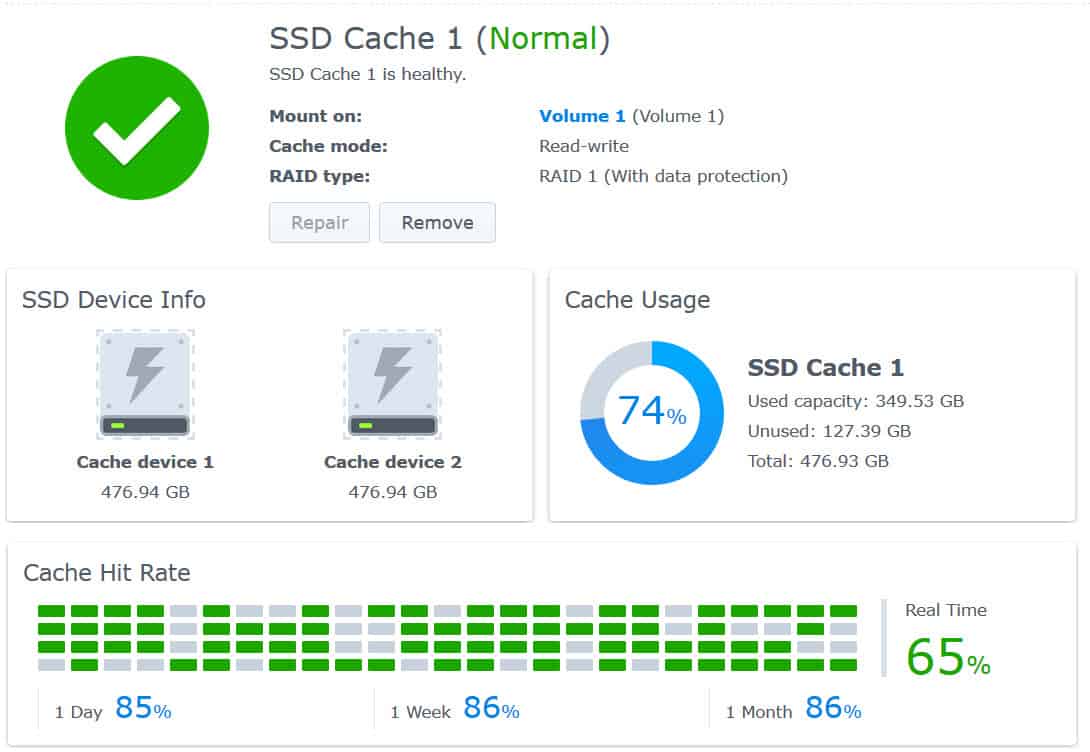Screen dimensions: 1090x752
Task: Open the Volume 1 link
Action: pos(582,116)
